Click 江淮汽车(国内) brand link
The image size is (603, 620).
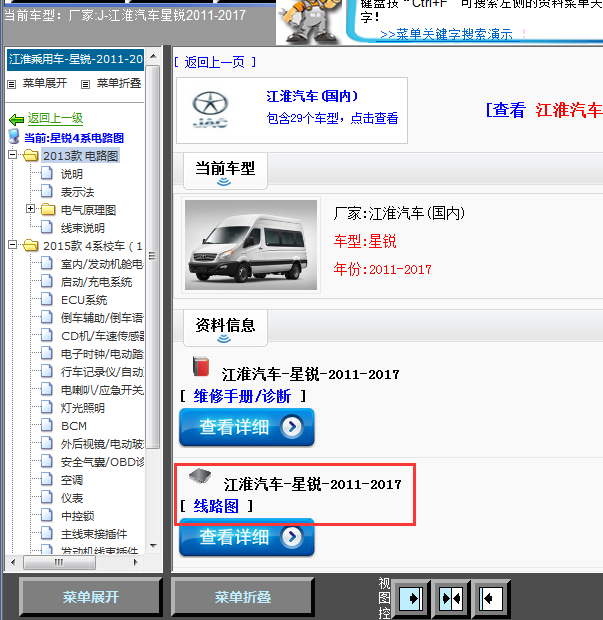[312, 96]
